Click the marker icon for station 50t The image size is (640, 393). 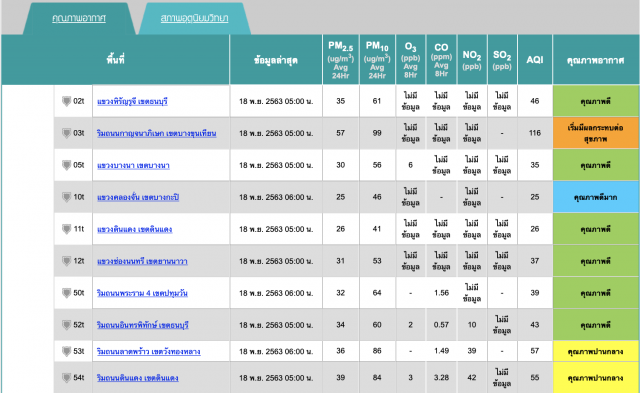pos(67,293)
